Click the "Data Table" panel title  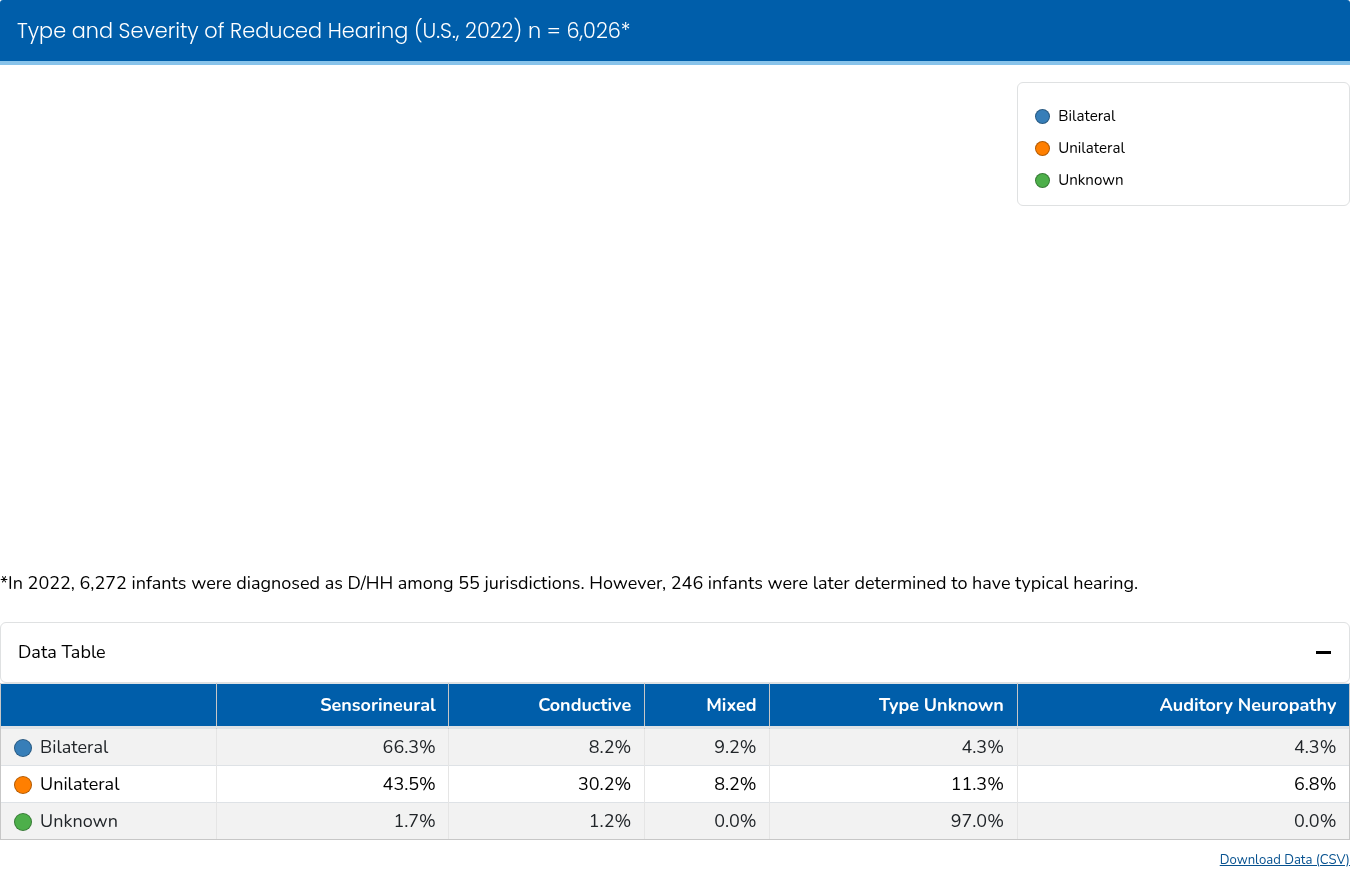click(x=62, y=652)
